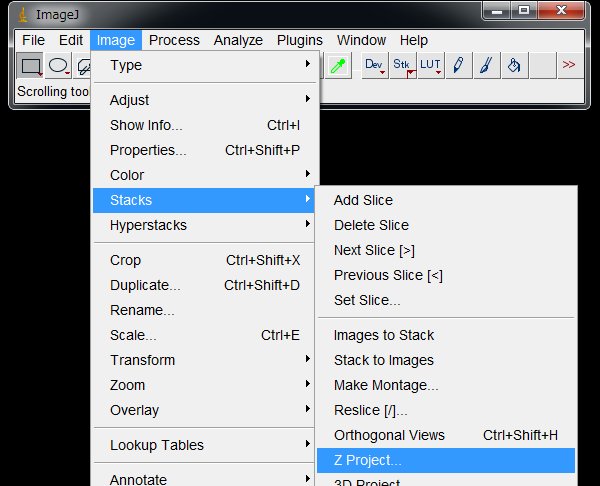Open the Dev developer menu tool
The image size is (600, 486).
coord(375,65)
